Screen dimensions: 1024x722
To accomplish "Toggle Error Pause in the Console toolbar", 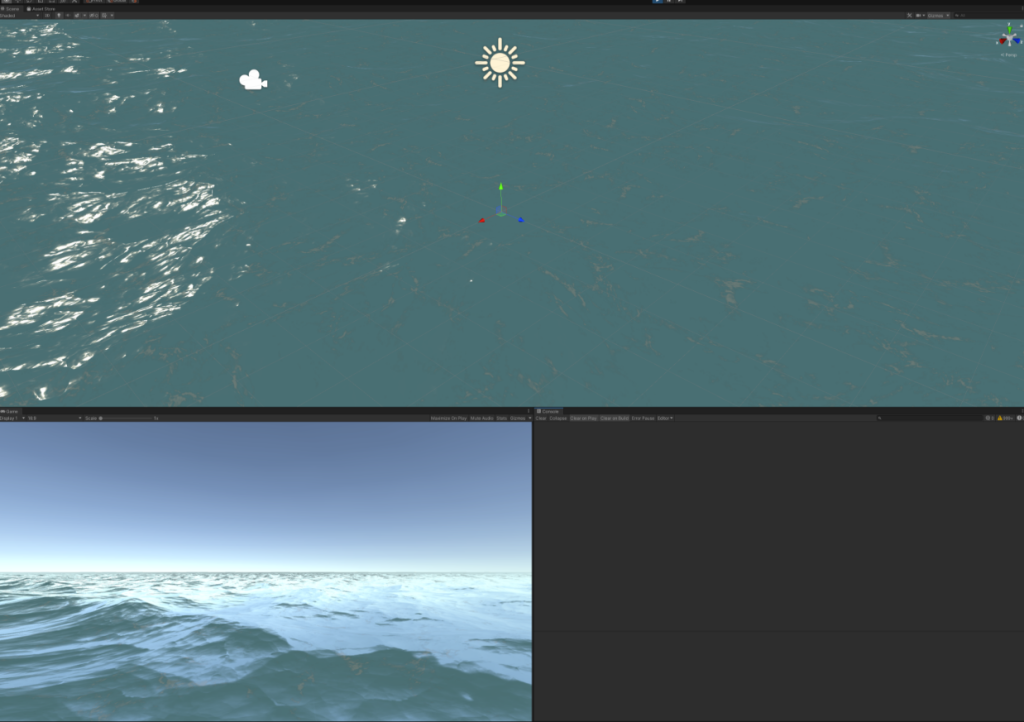I will click(642, 418).
